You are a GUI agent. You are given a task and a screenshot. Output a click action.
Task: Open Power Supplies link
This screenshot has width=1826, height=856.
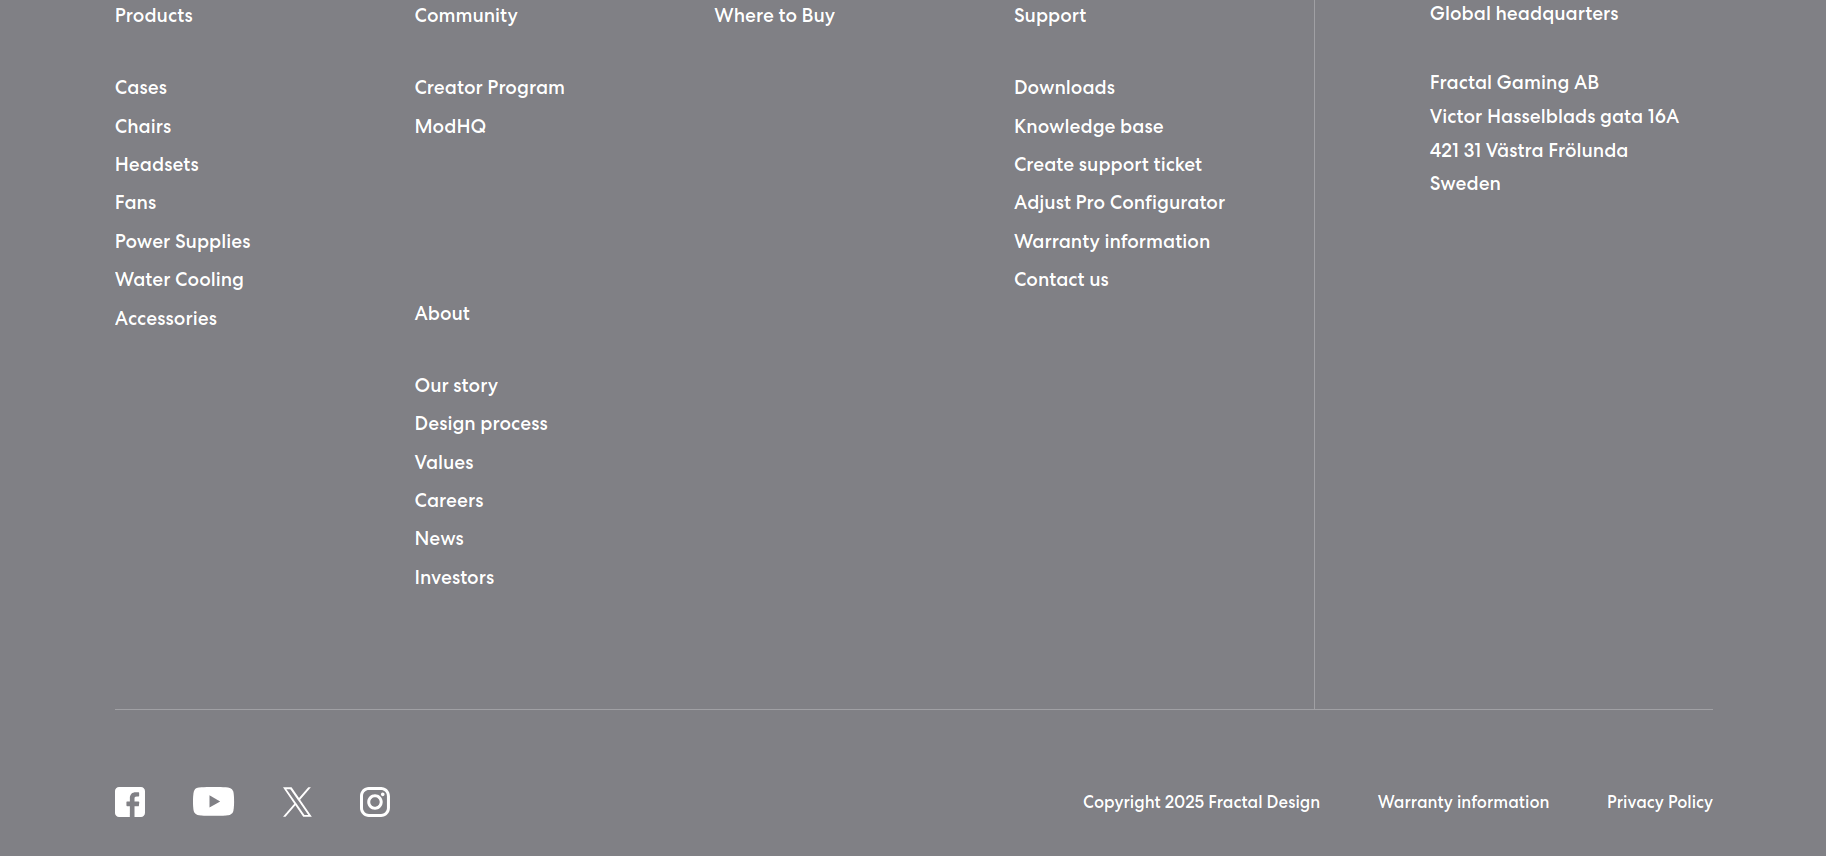pos(183,242)
